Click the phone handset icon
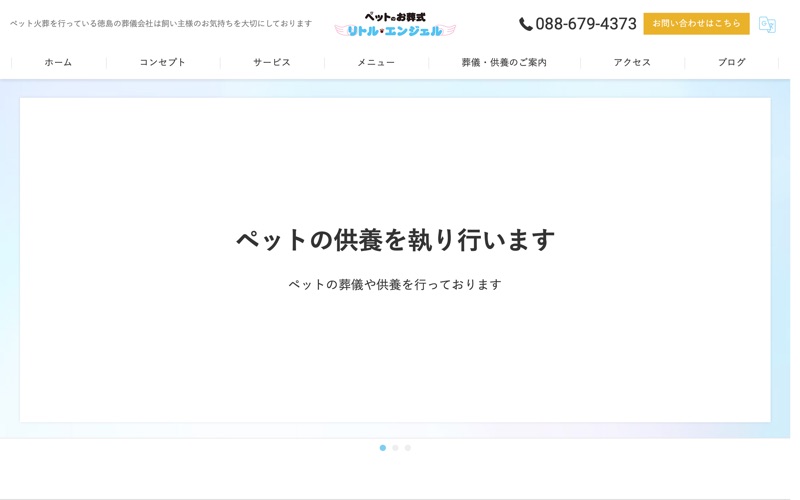The image size is (800, 500). point(526,24)
